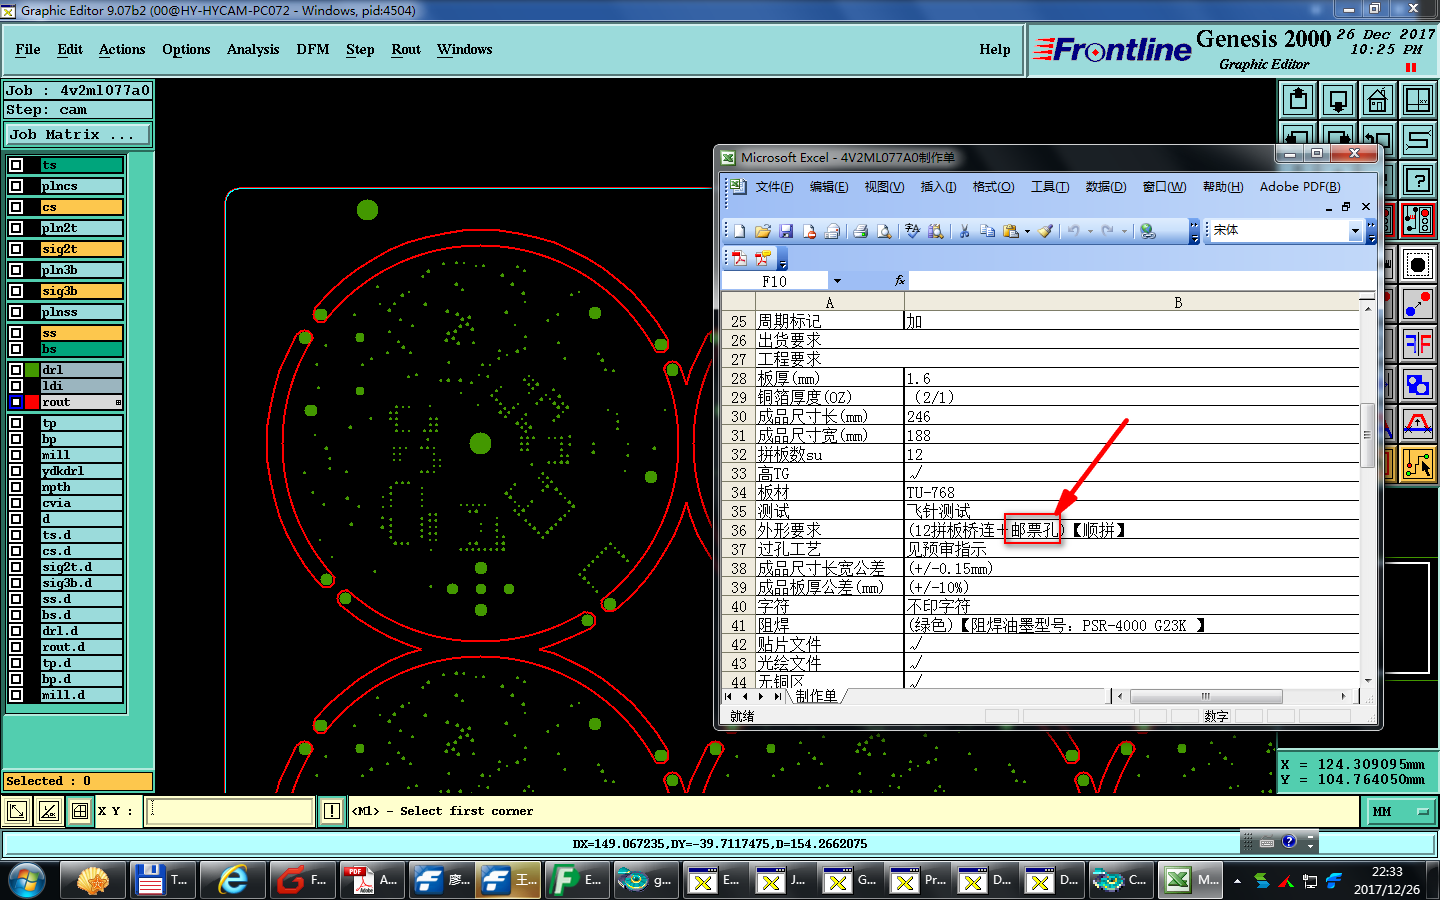The height and width of the screenshot is (900, 1440).
Task: Click the S-shaped route icon in toolbar
Action: point(1418,140)
